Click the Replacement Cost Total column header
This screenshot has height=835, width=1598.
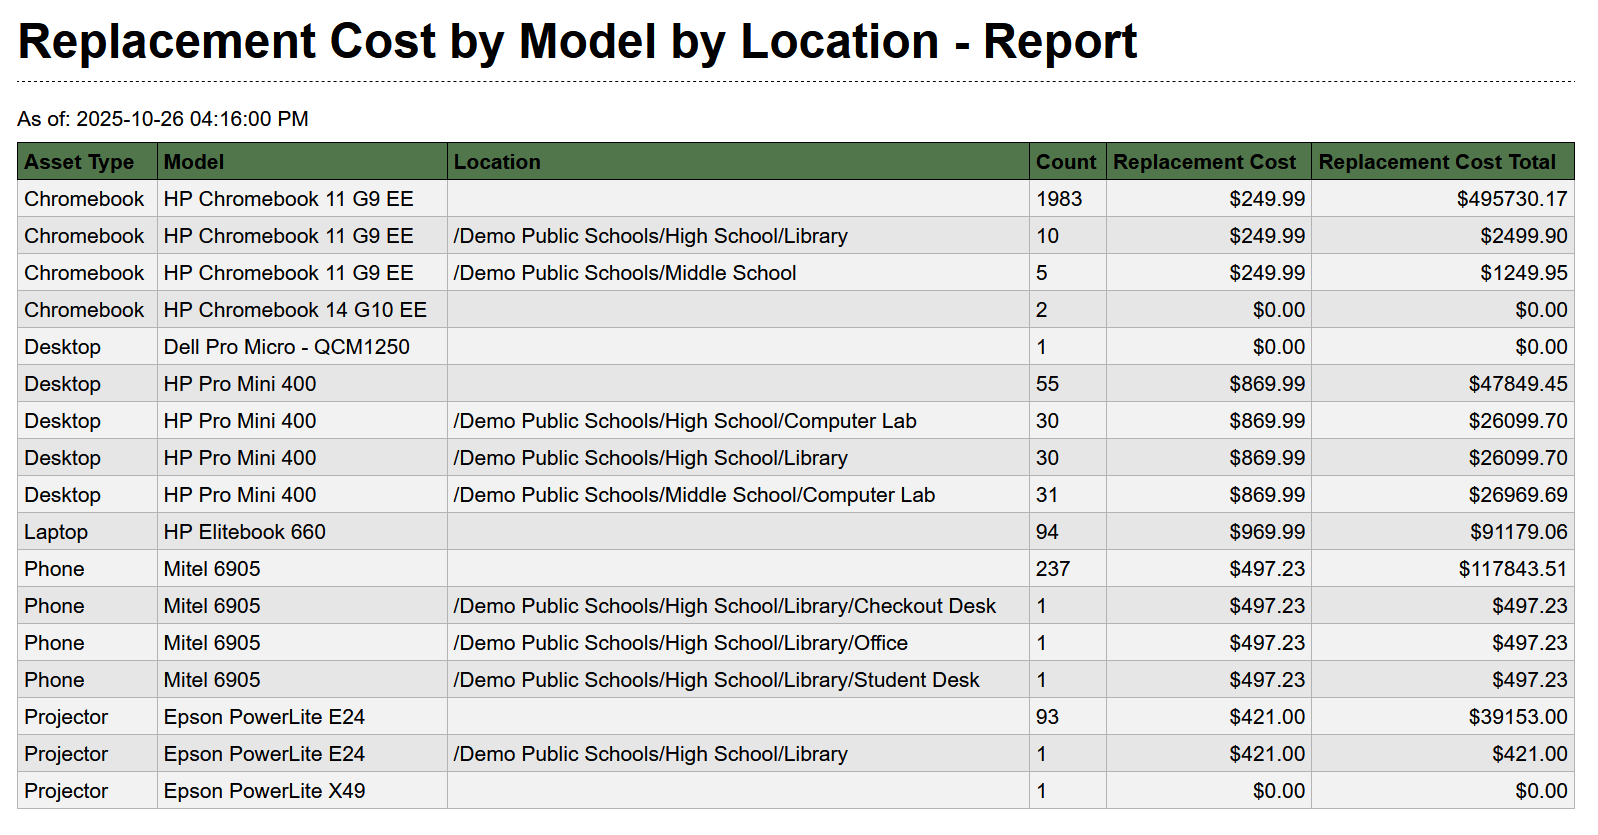(1437, 162)
